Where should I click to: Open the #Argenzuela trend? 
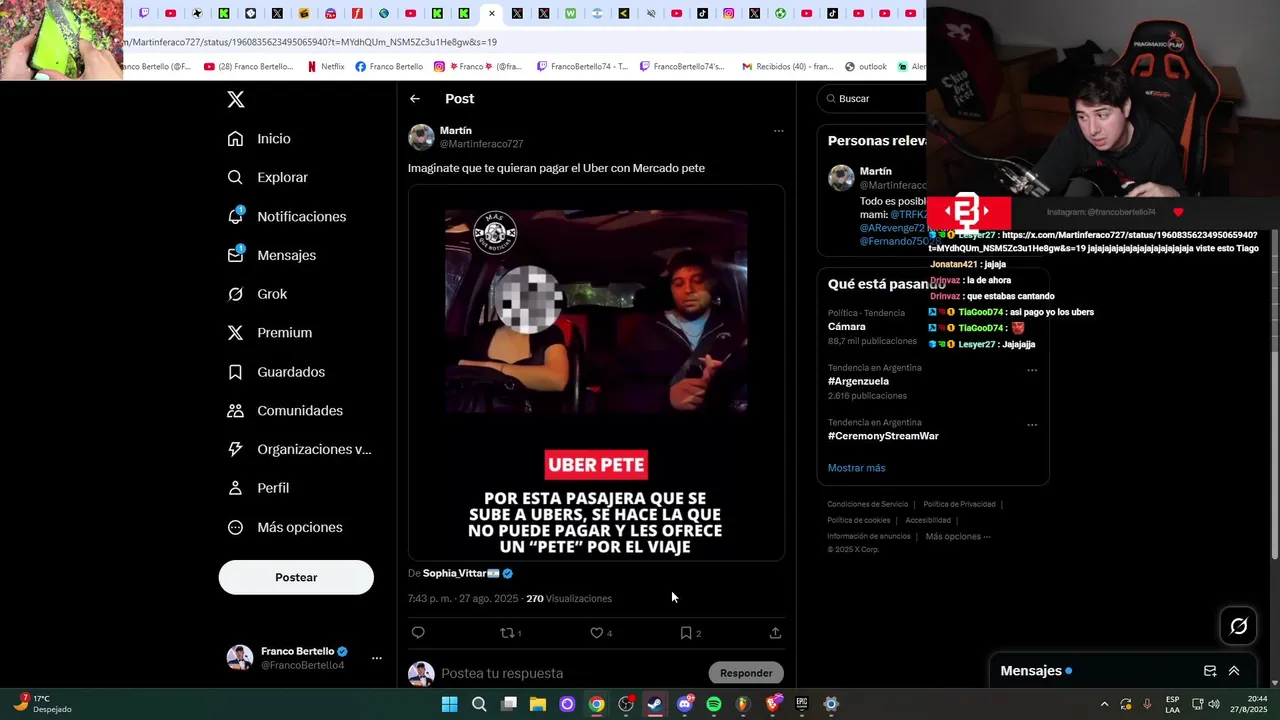(858, 381)
